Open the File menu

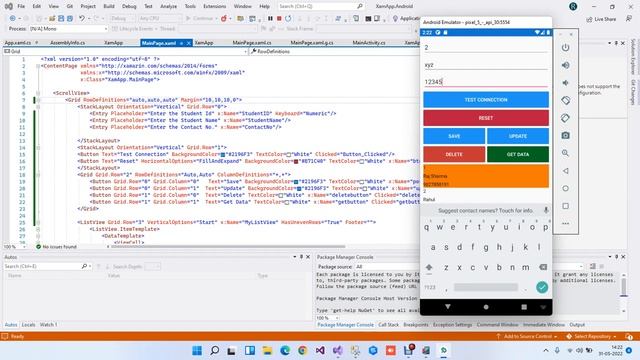(21, 7)
